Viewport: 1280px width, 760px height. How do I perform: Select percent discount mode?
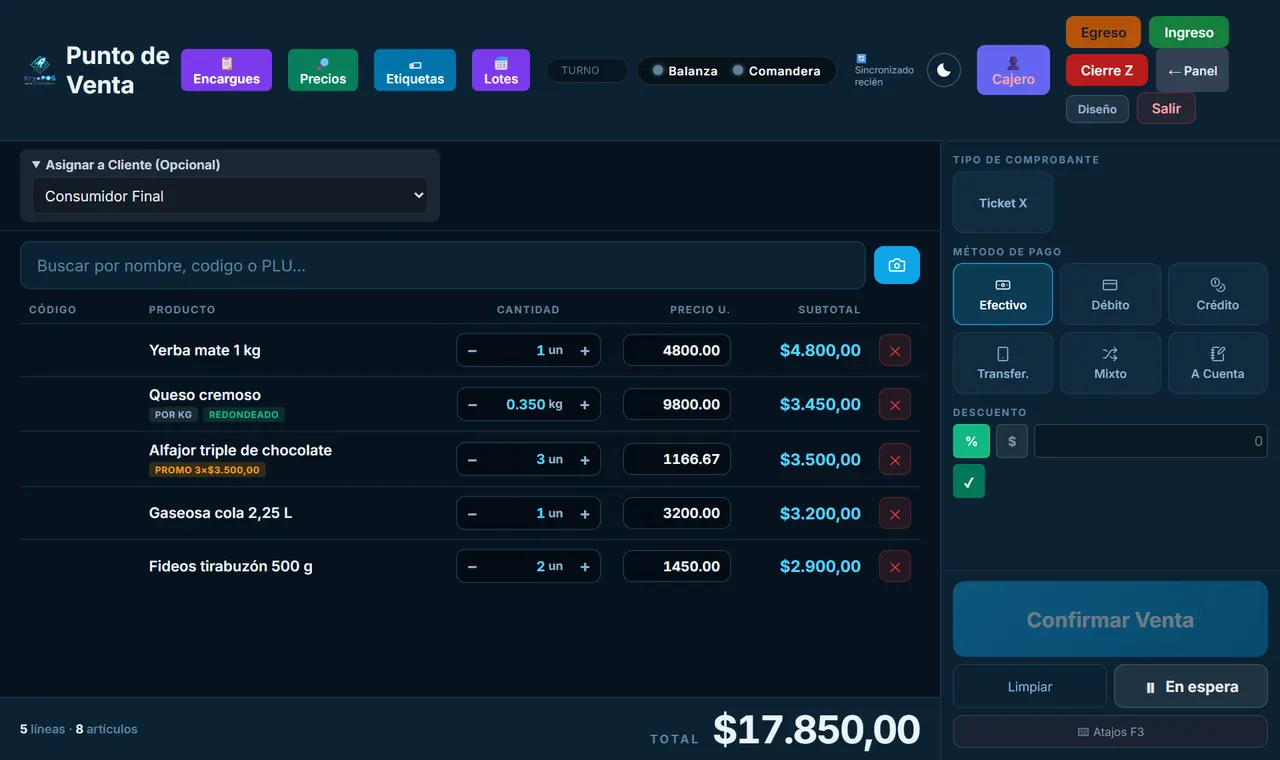click(971, 441)
